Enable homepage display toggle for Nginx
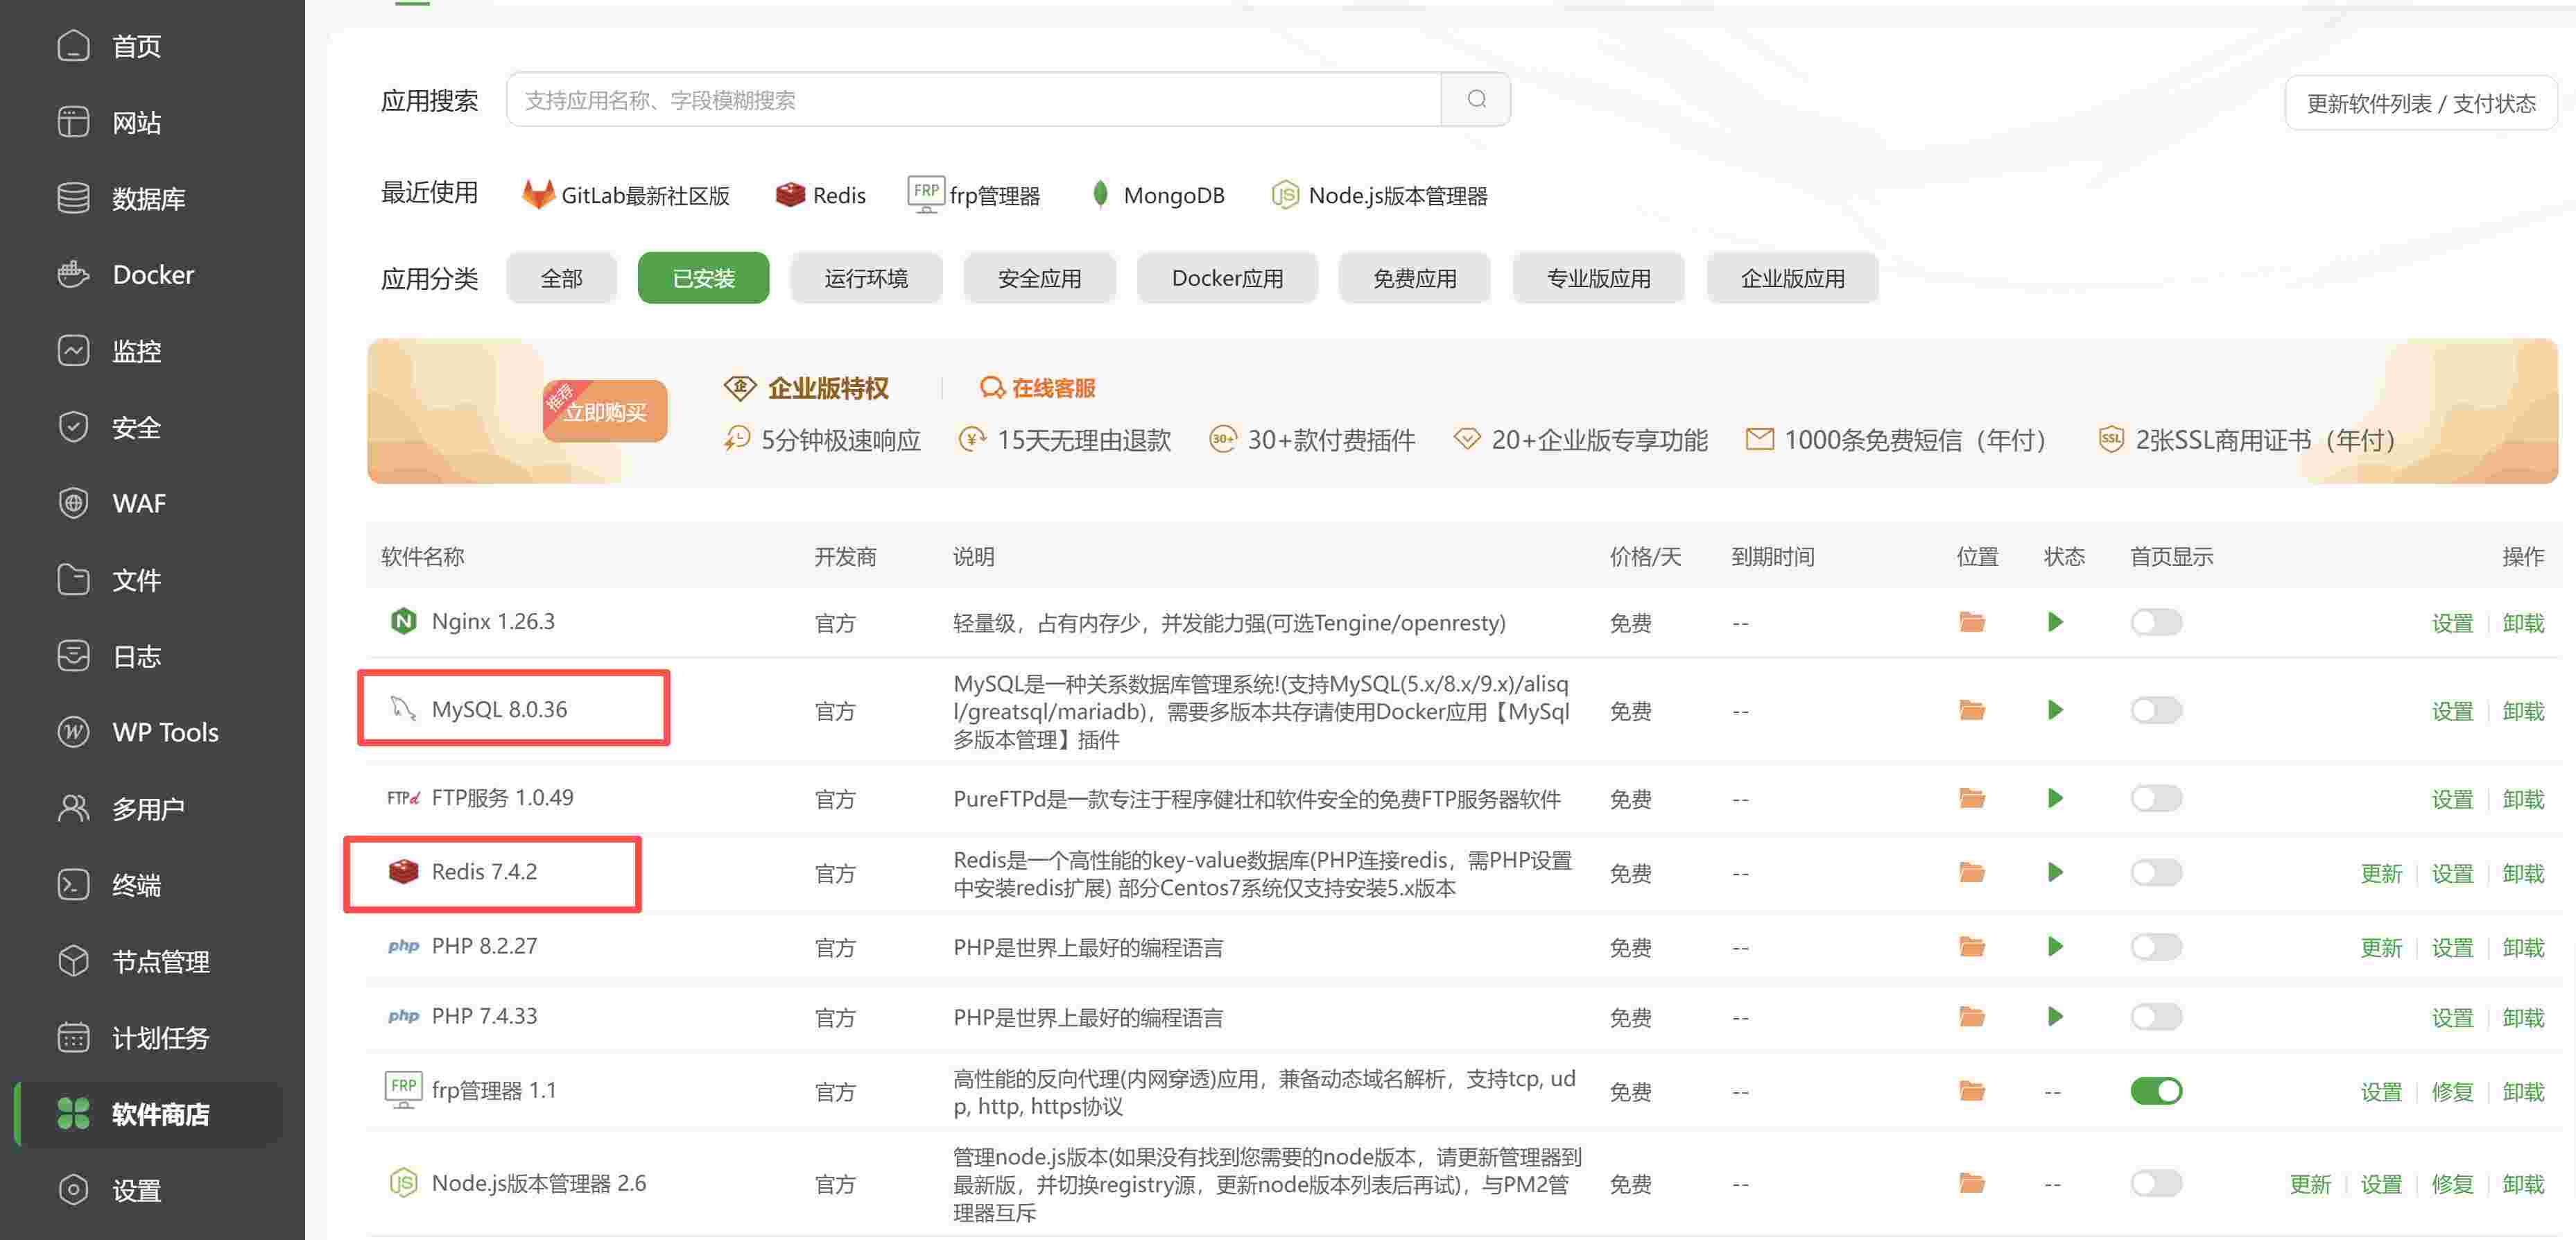This screenshot has width=2576, height=1240. coord(2155,622)
